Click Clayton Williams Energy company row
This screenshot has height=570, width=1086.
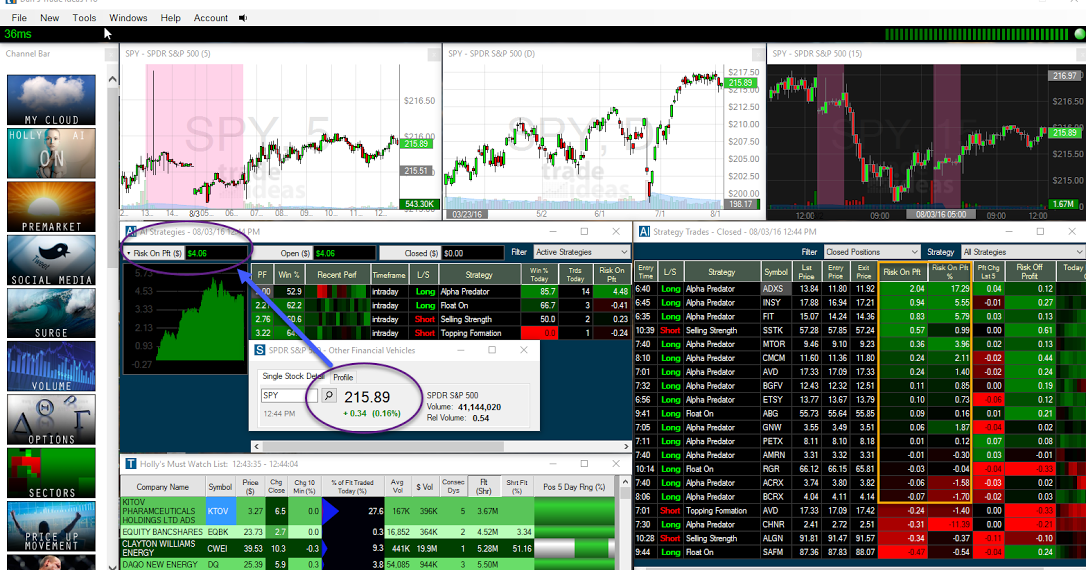(367, 549)
